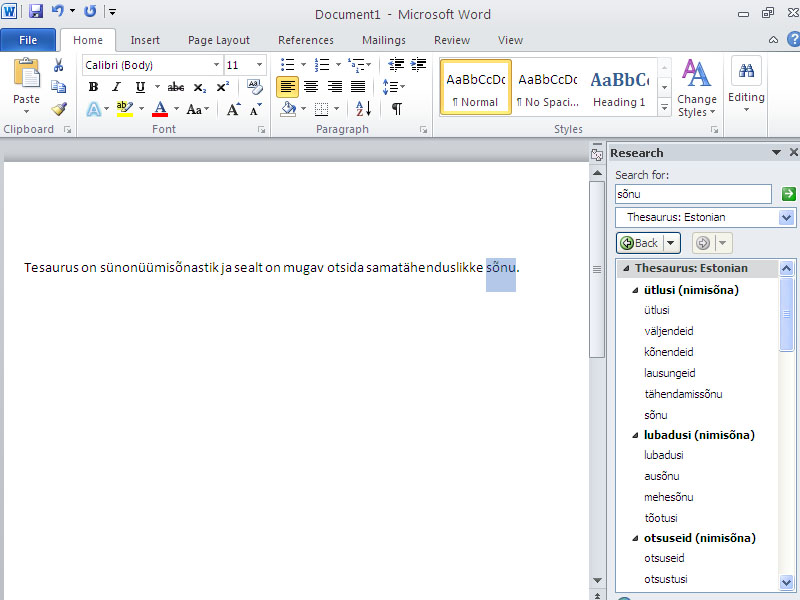
Task: Click the Redo icon in quick access toolbar
Action: click(x=90, y=11)
